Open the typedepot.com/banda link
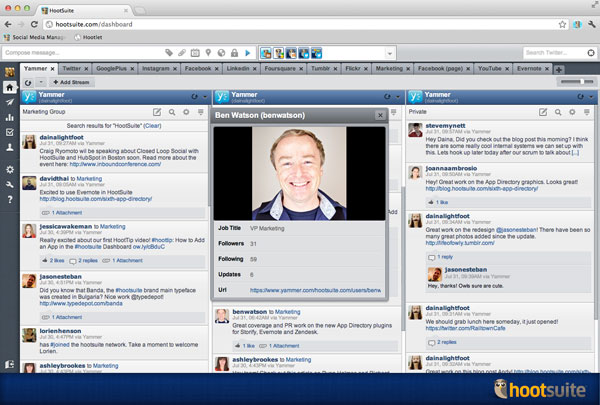Screen dimensions: 600x405 [x=81, y=304]
